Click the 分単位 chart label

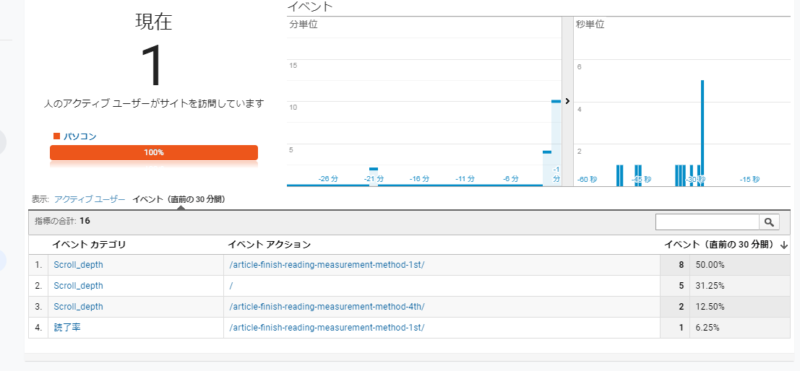[304, 24]
